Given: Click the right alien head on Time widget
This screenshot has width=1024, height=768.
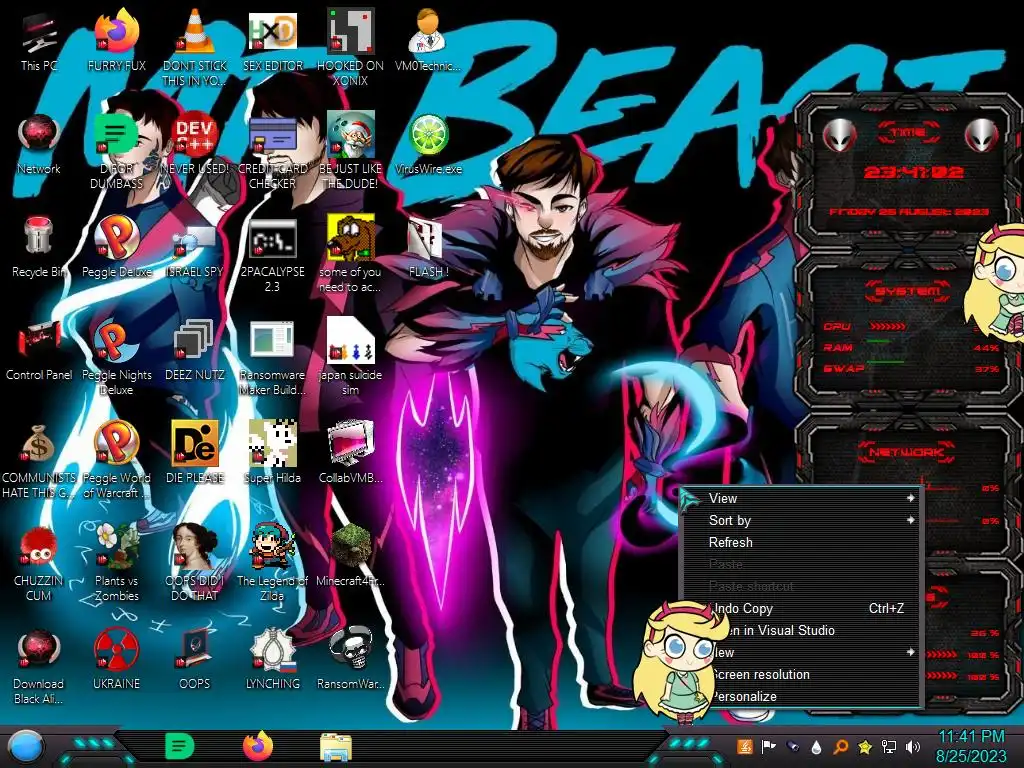Looking at the screenshot, I should (982, 135).
